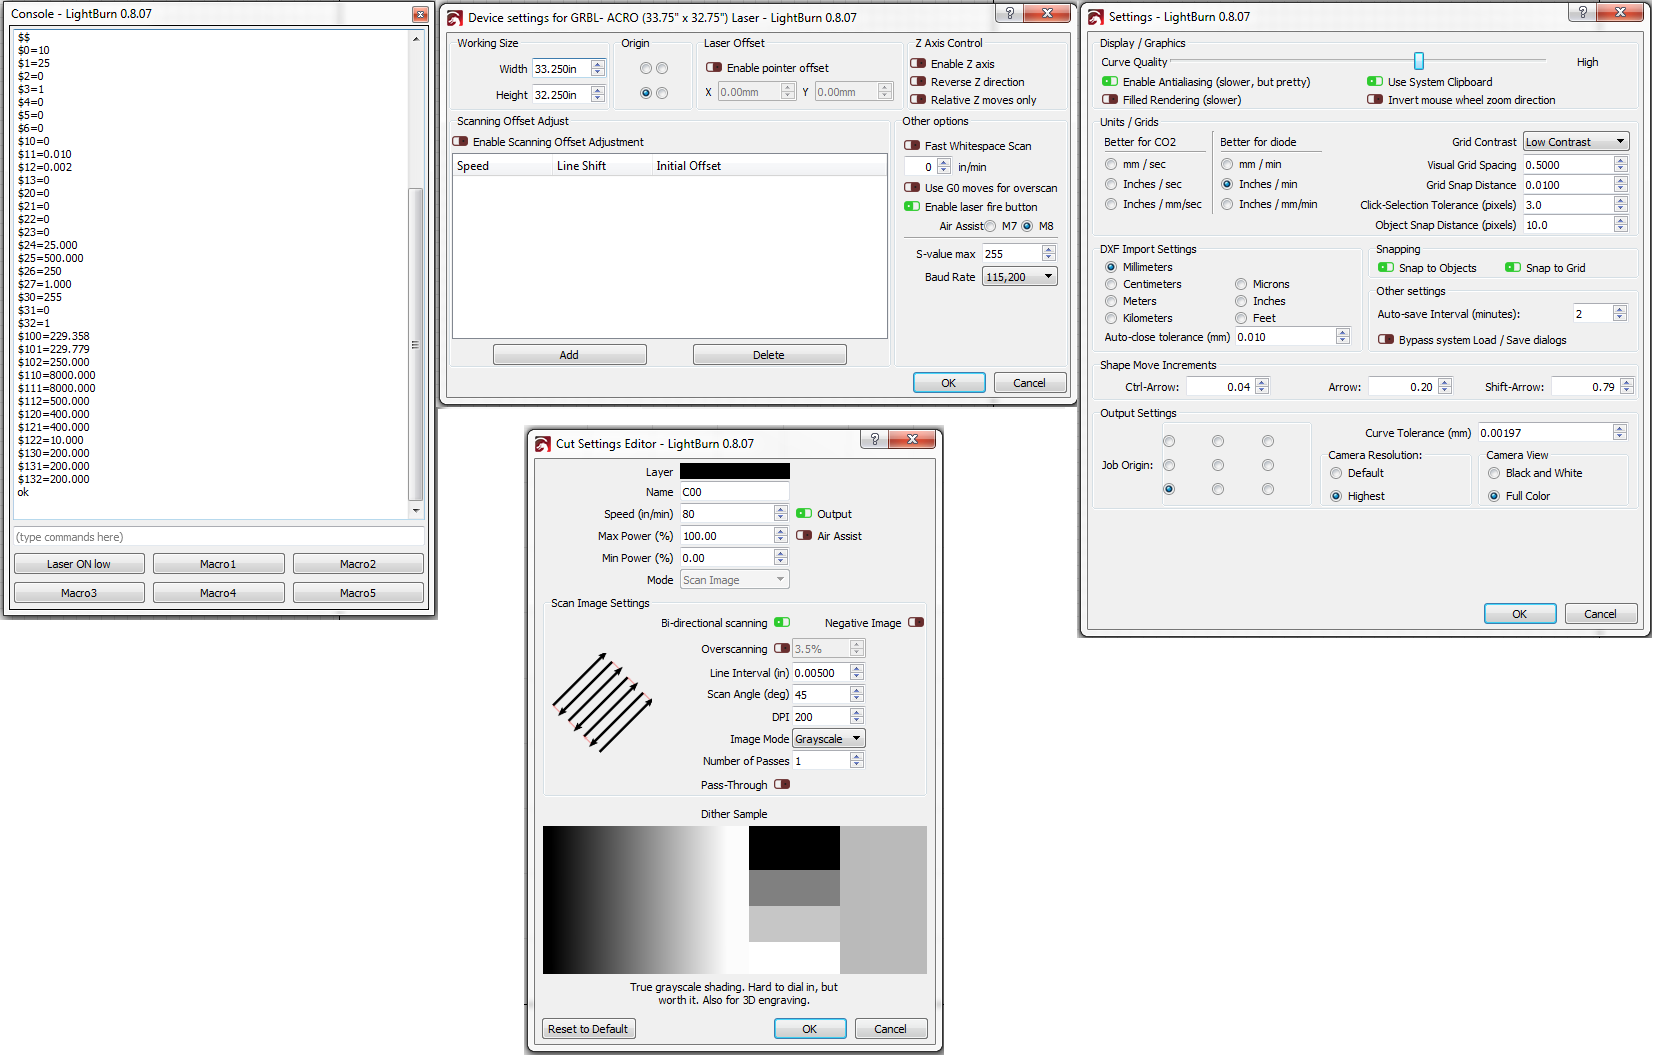Image resolution: width=1654 pixels, height=1058 pixels.
Task: Click the black Layer color swatch
Action: click(x=734, y=472)
